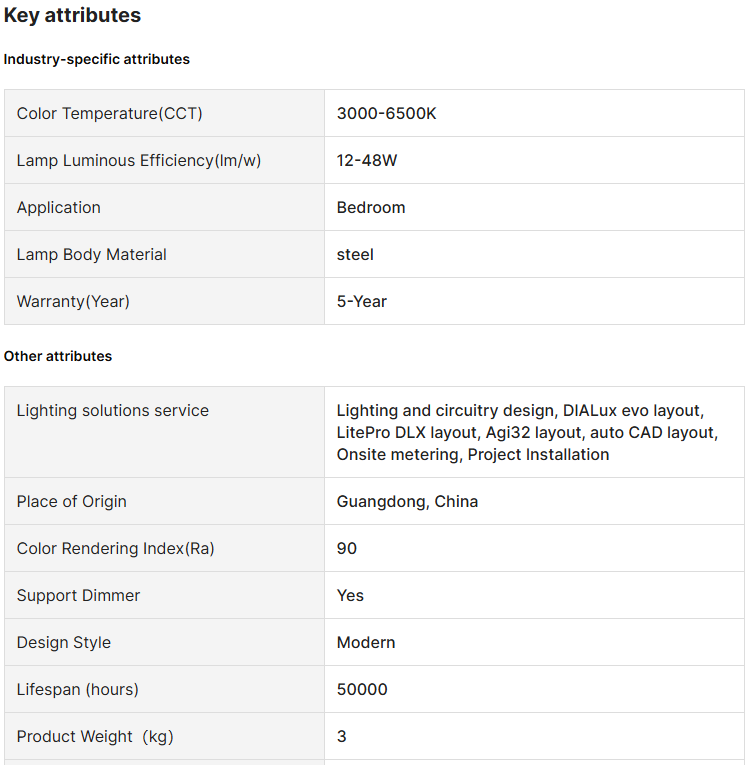Select the Color Temperature(CCT) label cell
Viewport: 751px width, 765px height.
(110, 114)
